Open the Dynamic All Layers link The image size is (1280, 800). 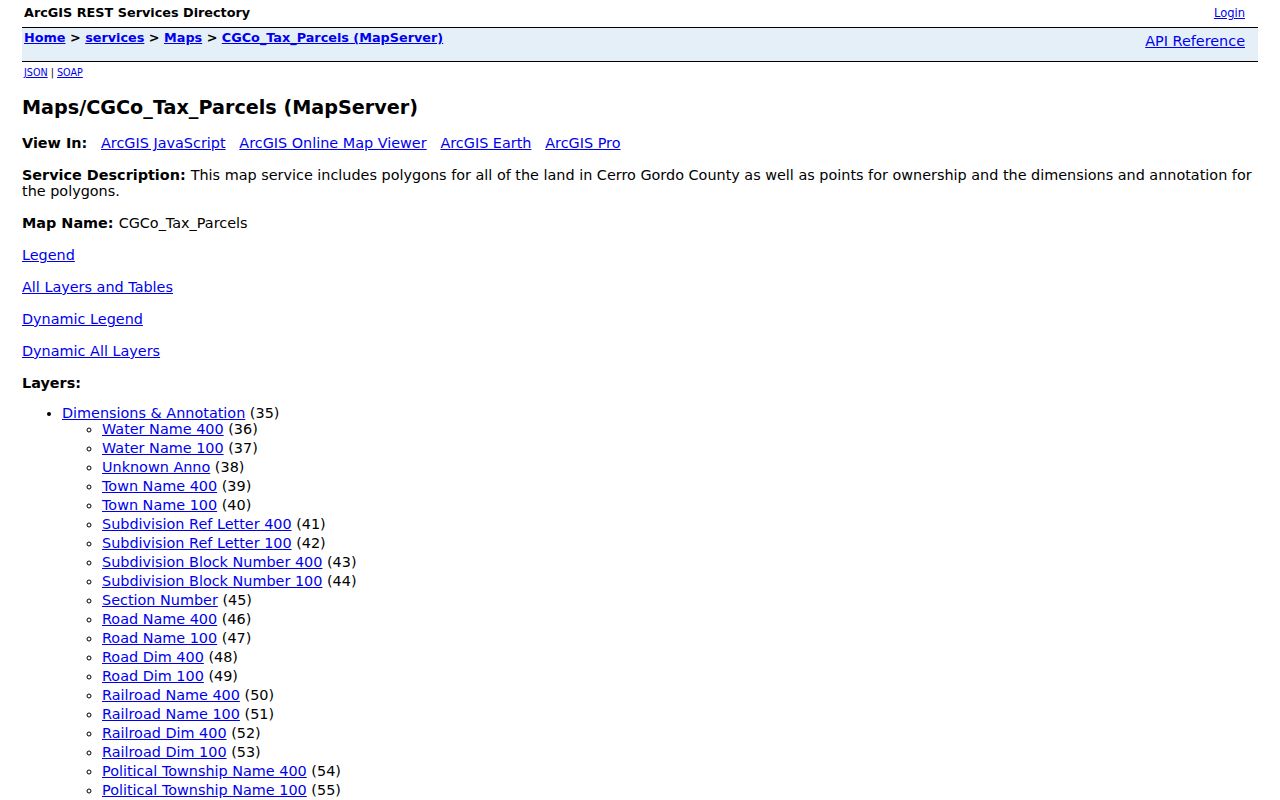click(91, 351)
